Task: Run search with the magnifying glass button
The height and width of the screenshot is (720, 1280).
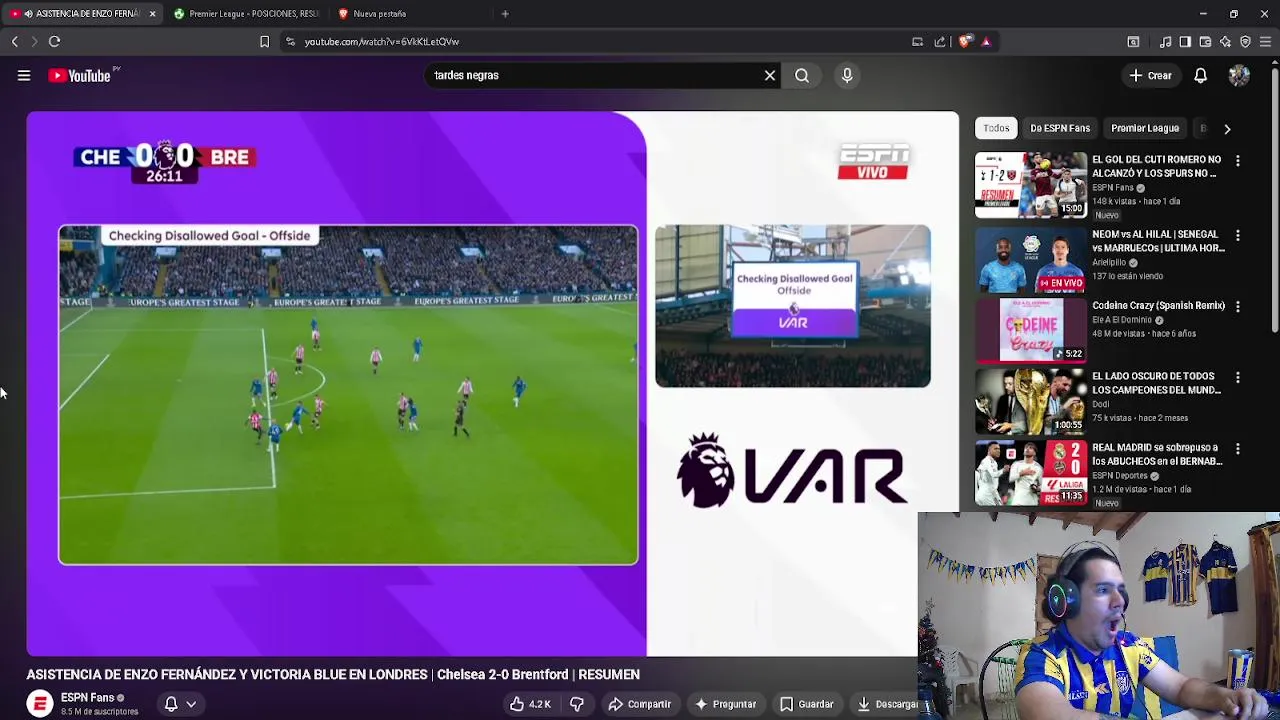Action: [x=802, y=75]
